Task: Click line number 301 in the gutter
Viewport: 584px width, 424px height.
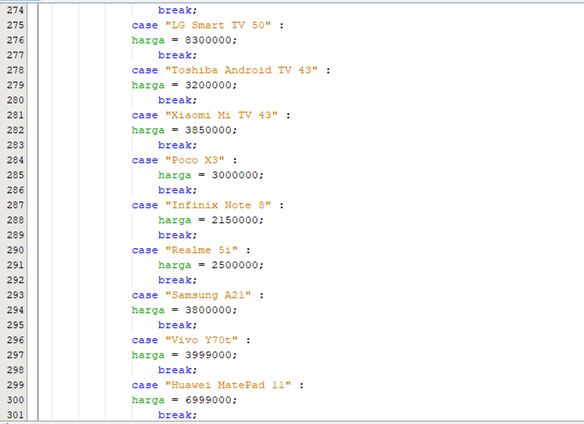Action: point(15,415)
